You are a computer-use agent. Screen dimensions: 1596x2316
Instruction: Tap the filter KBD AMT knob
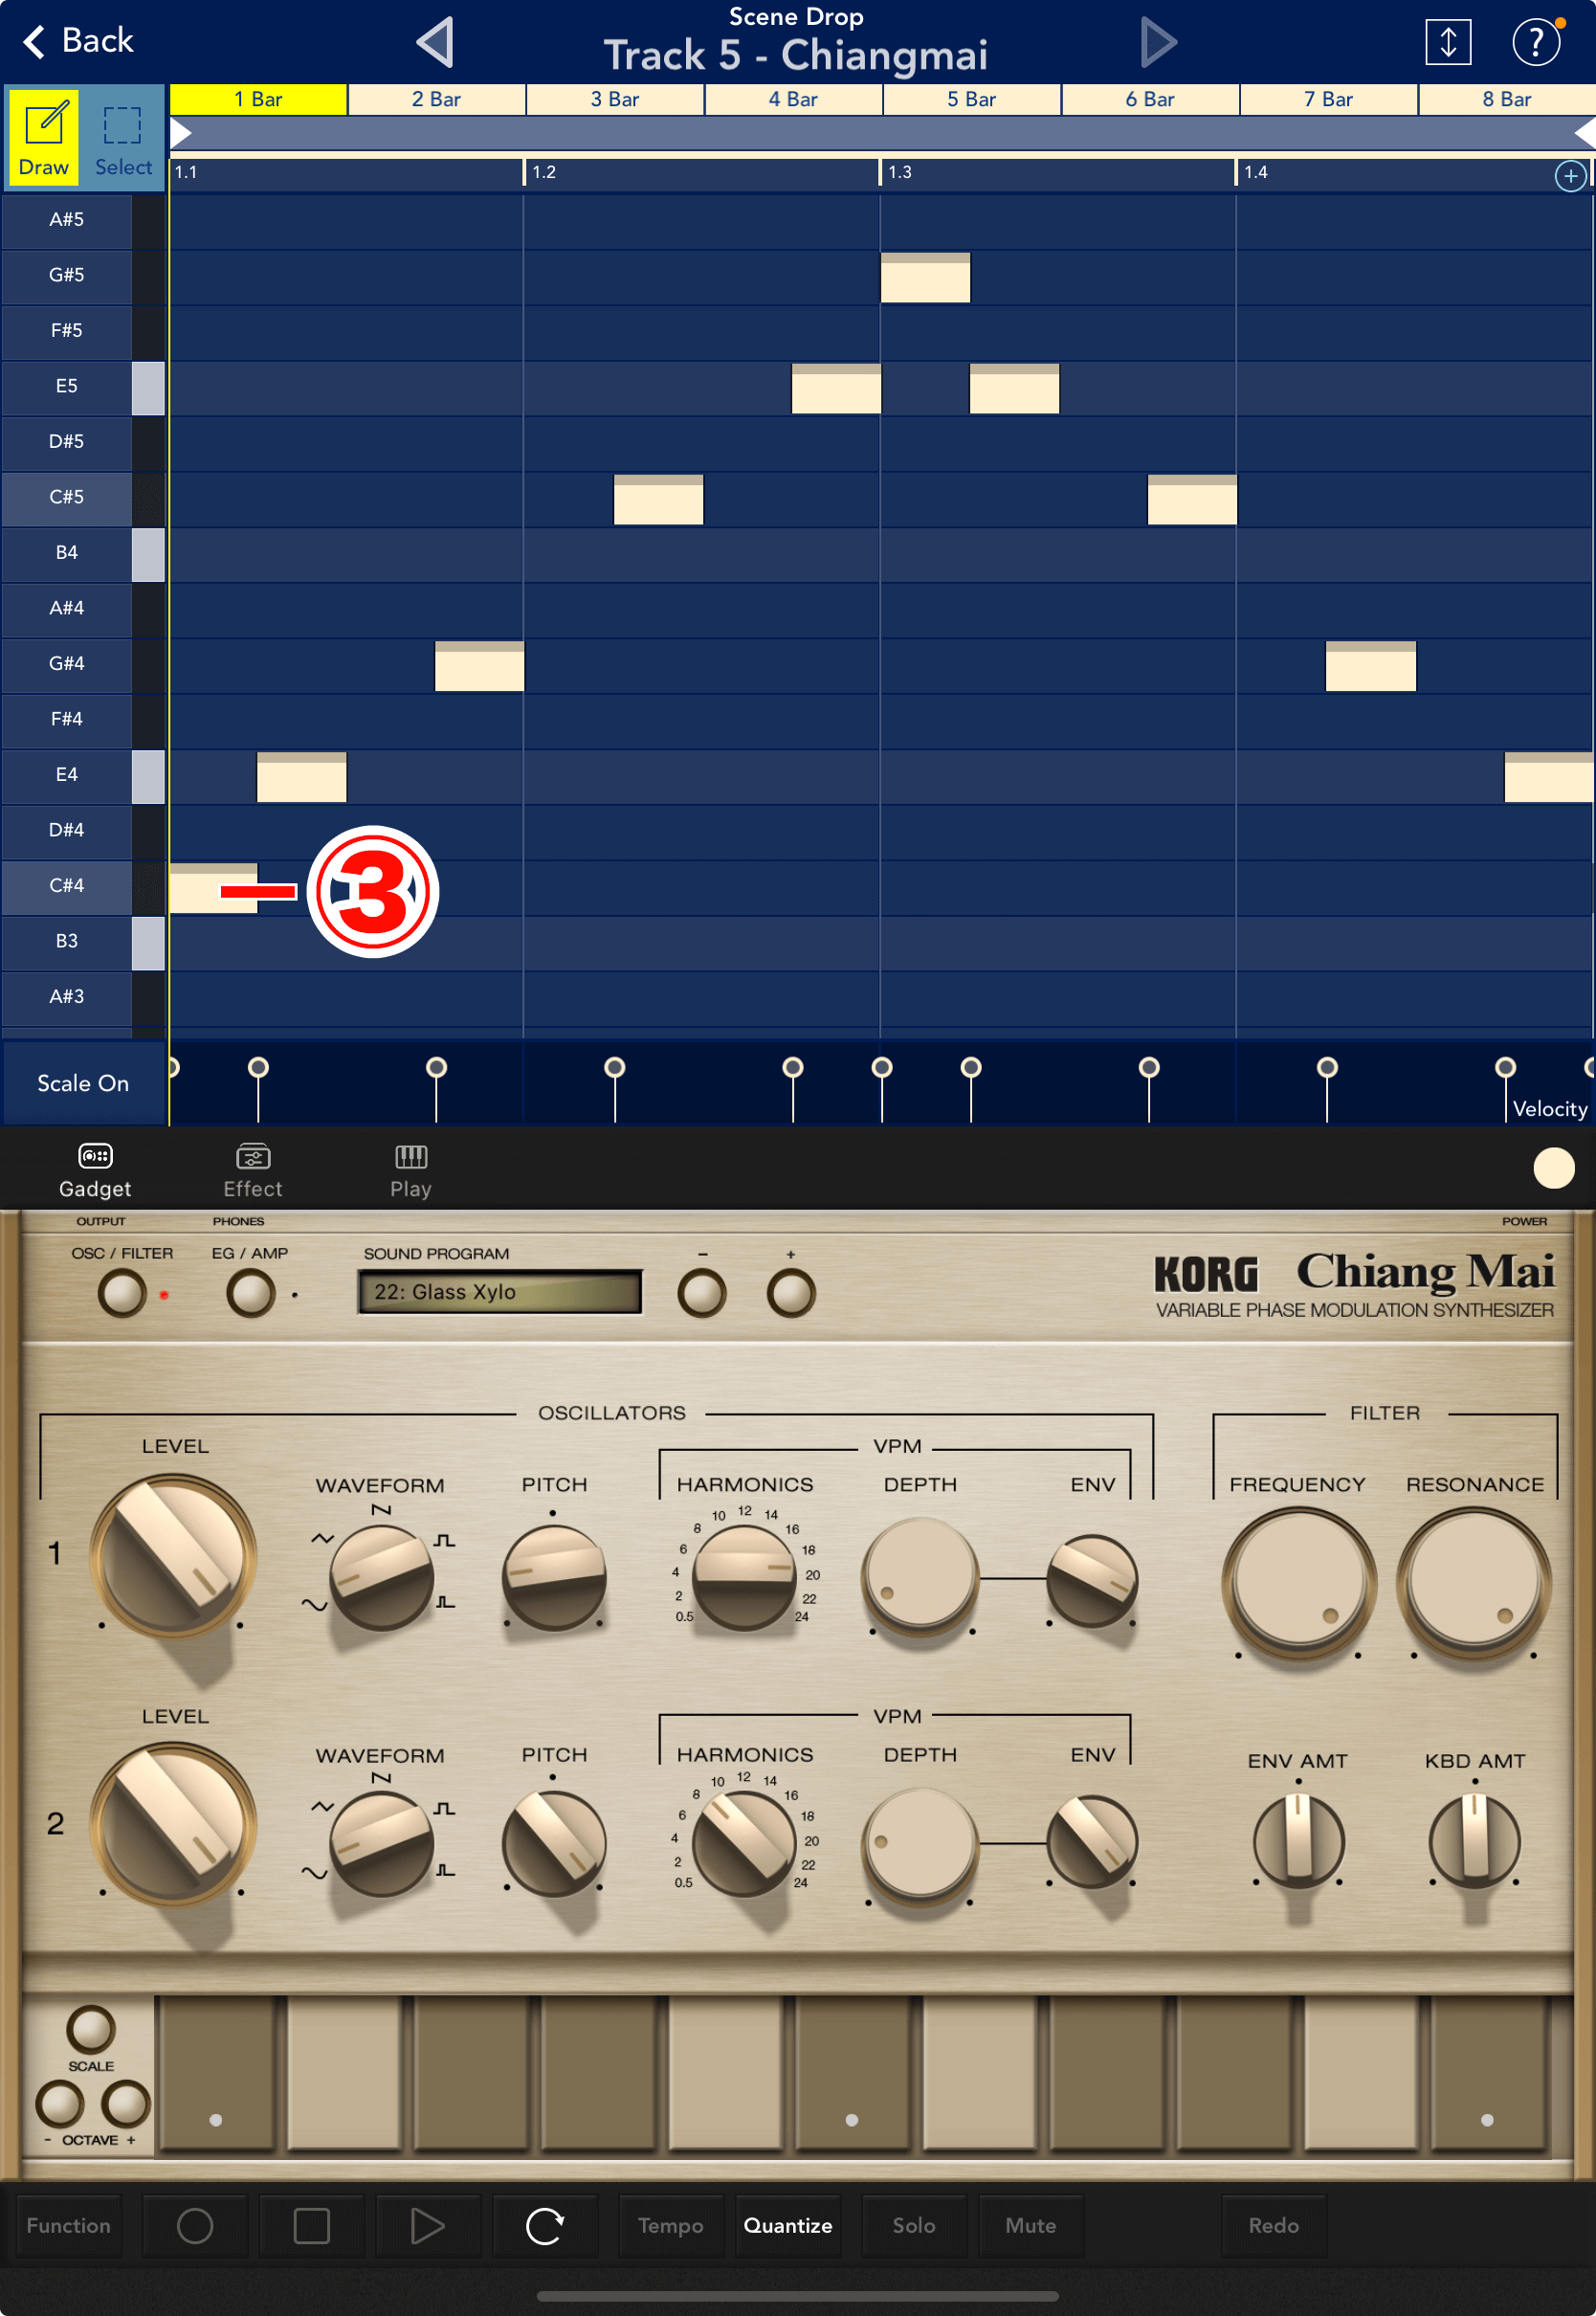coord(1474,1840)
